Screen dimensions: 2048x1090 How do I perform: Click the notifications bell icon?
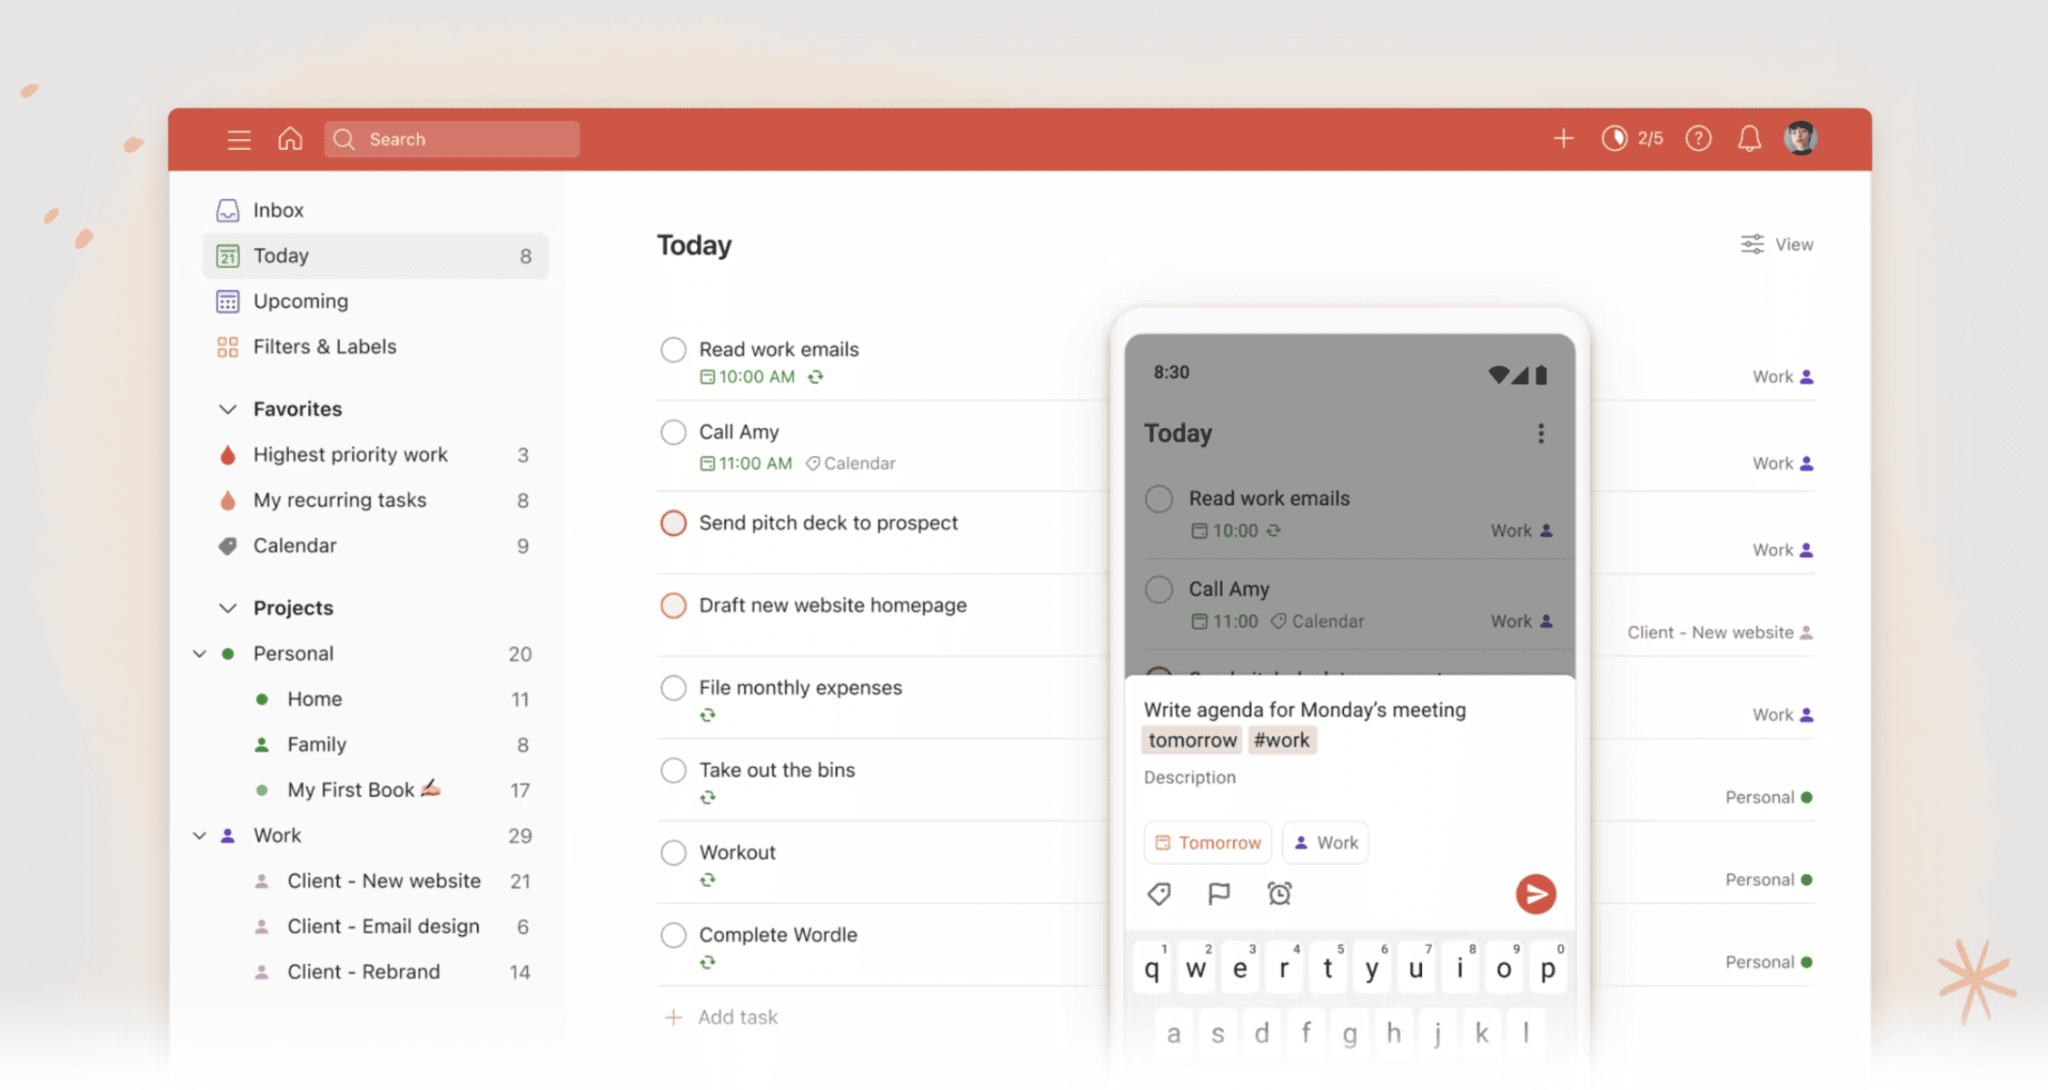[x=1750, y=138]
